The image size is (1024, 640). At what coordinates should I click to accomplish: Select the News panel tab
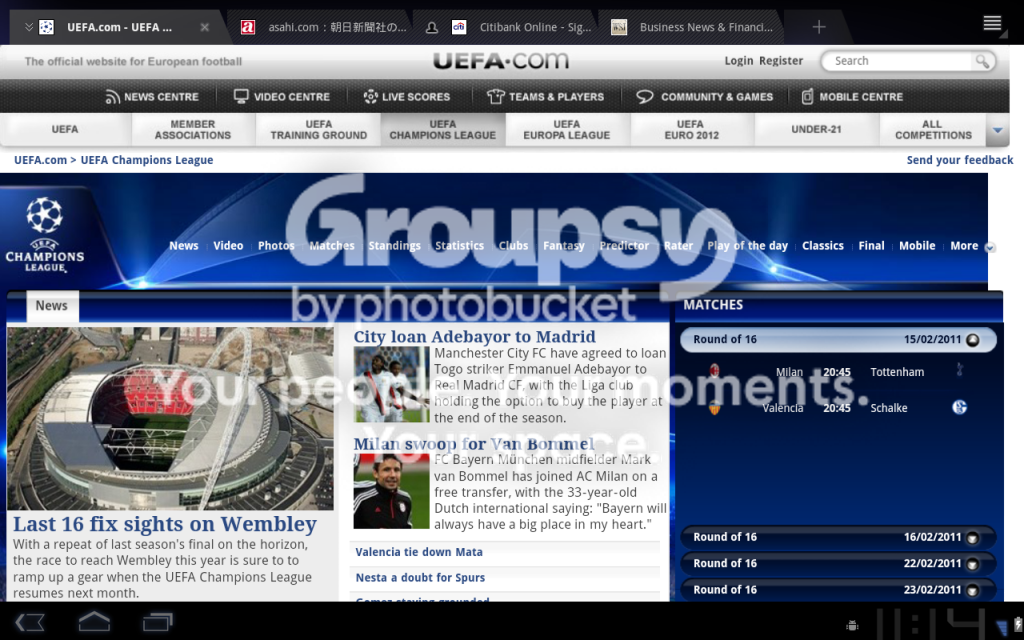point(52,306)
